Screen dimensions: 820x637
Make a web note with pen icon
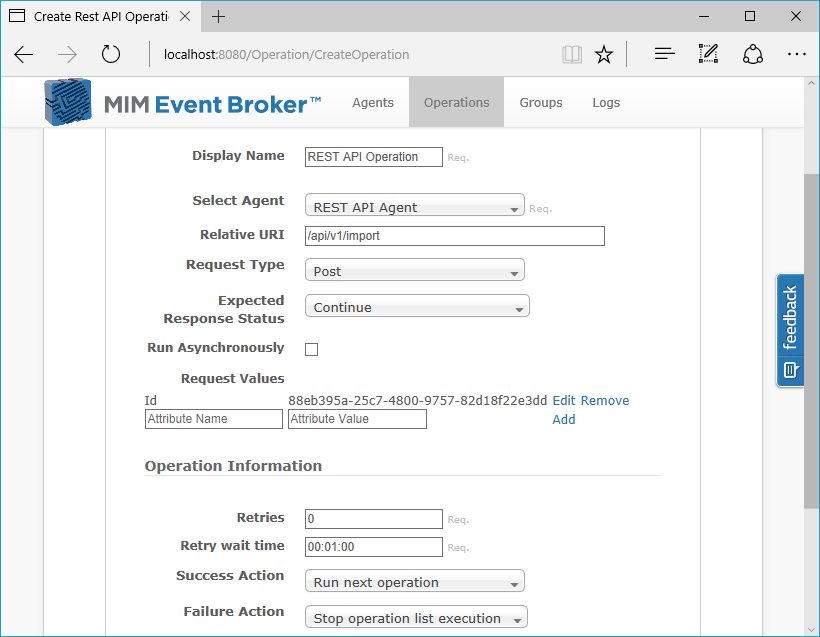click(x=708, y=54)
